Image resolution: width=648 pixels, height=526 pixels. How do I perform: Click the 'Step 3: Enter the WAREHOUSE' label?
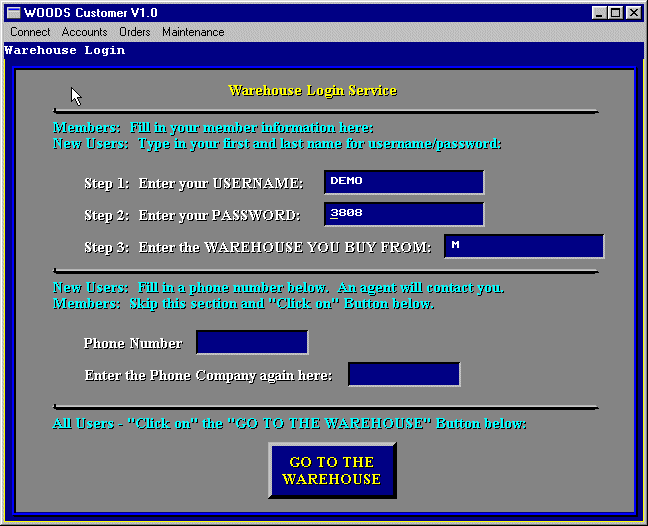point(258,248)
